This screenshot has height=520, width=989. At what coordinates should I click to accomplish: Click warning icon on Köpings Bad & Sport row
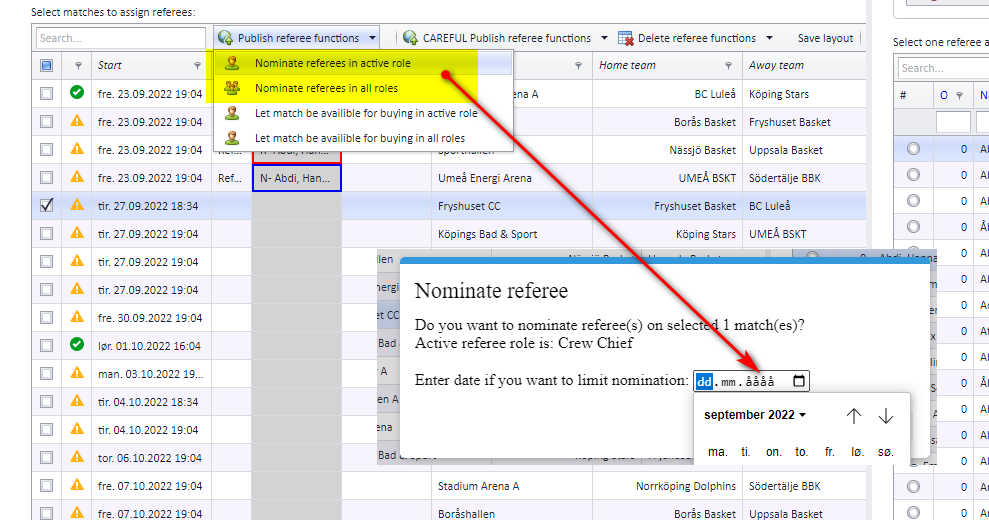pos(77,233)
